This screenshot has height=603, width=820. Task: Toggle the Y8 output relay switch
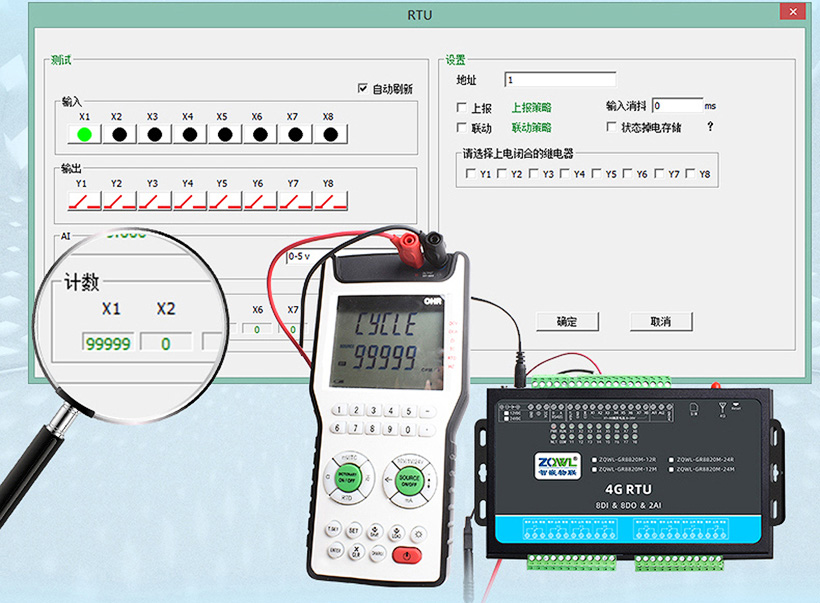point(329,200)
